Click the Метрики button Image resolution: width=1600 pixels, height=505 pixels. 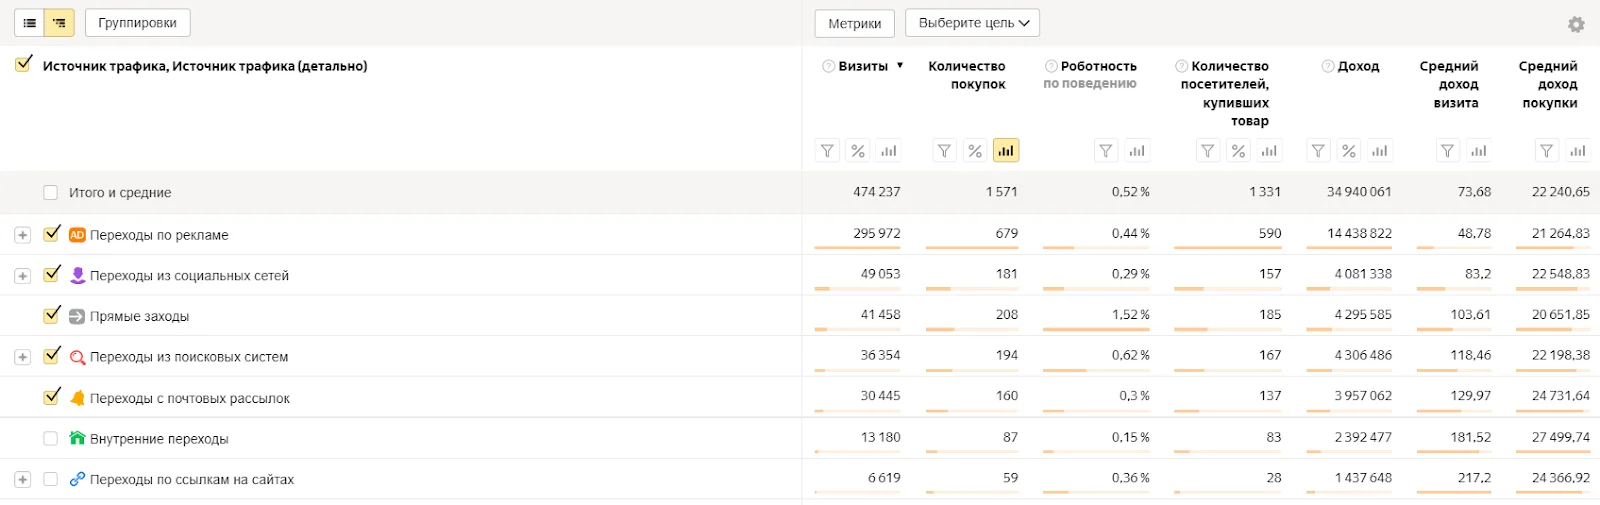click(x=854, y=23)
